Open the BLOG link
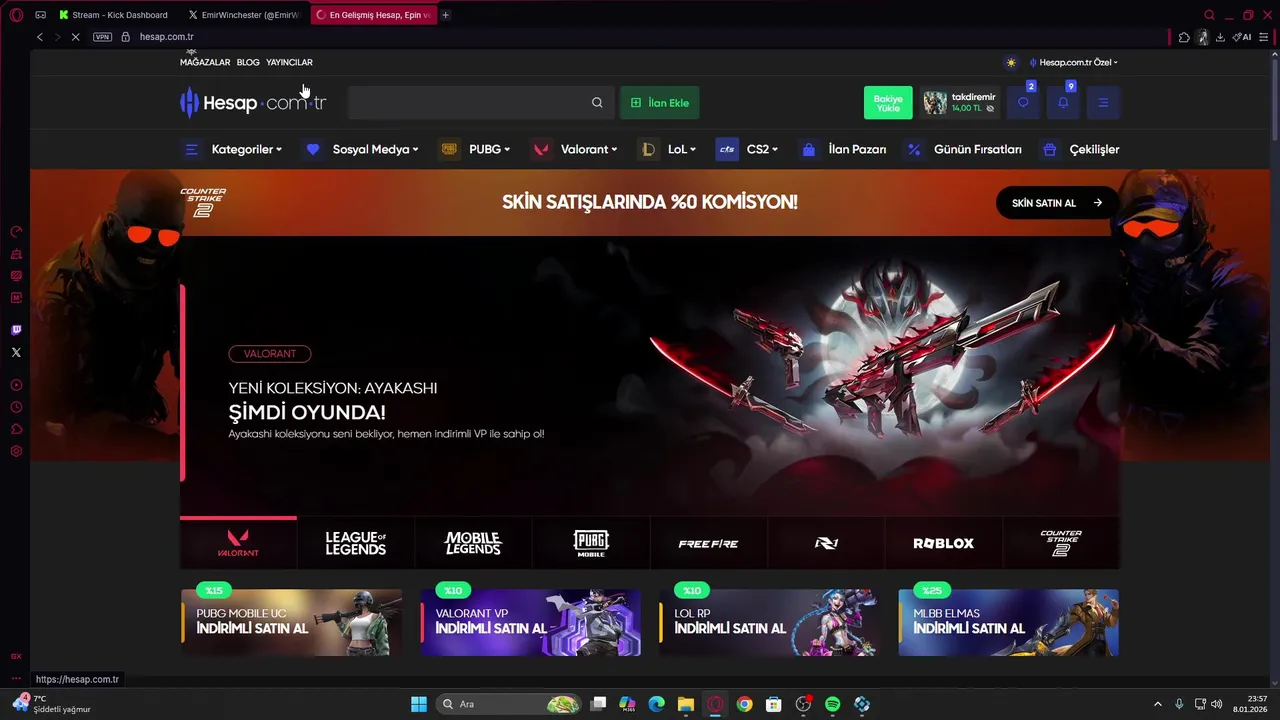This screenshot has width=1280, height=720. click(248, 62)
